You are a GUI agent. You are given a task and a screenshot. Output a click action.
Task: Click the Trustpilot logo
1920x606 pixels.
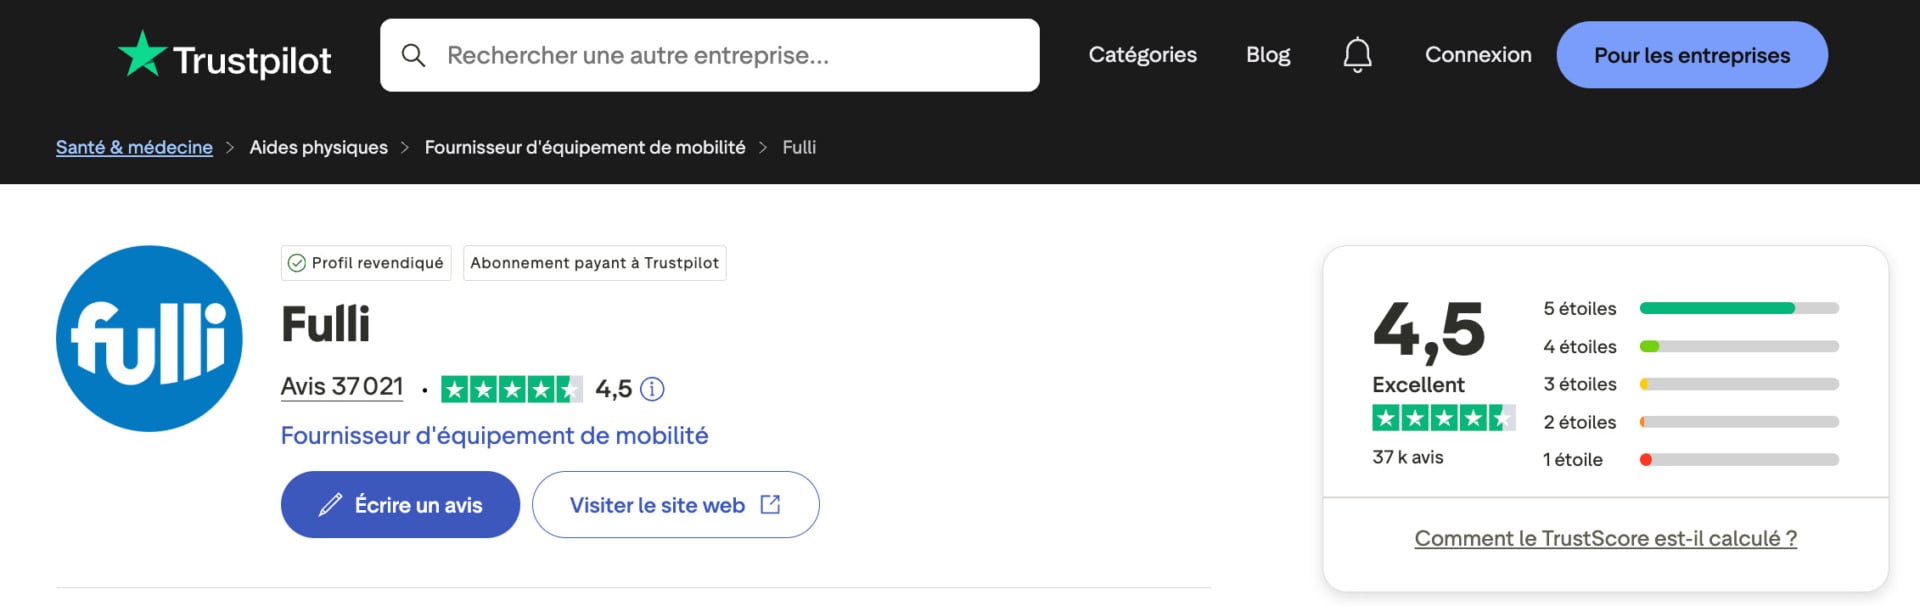point(225,56)
